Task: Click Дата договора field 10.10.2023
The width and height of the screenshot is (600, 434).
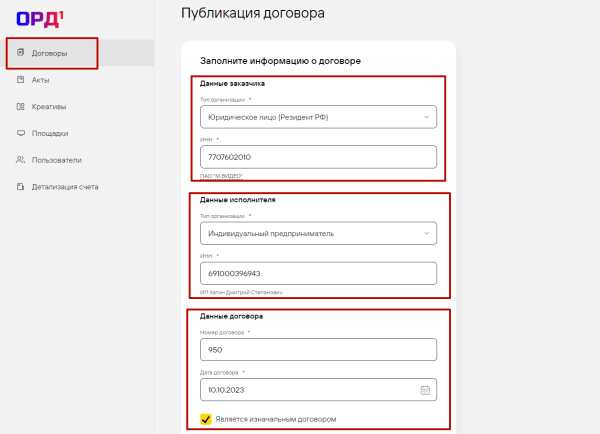Action: point(318,390)
